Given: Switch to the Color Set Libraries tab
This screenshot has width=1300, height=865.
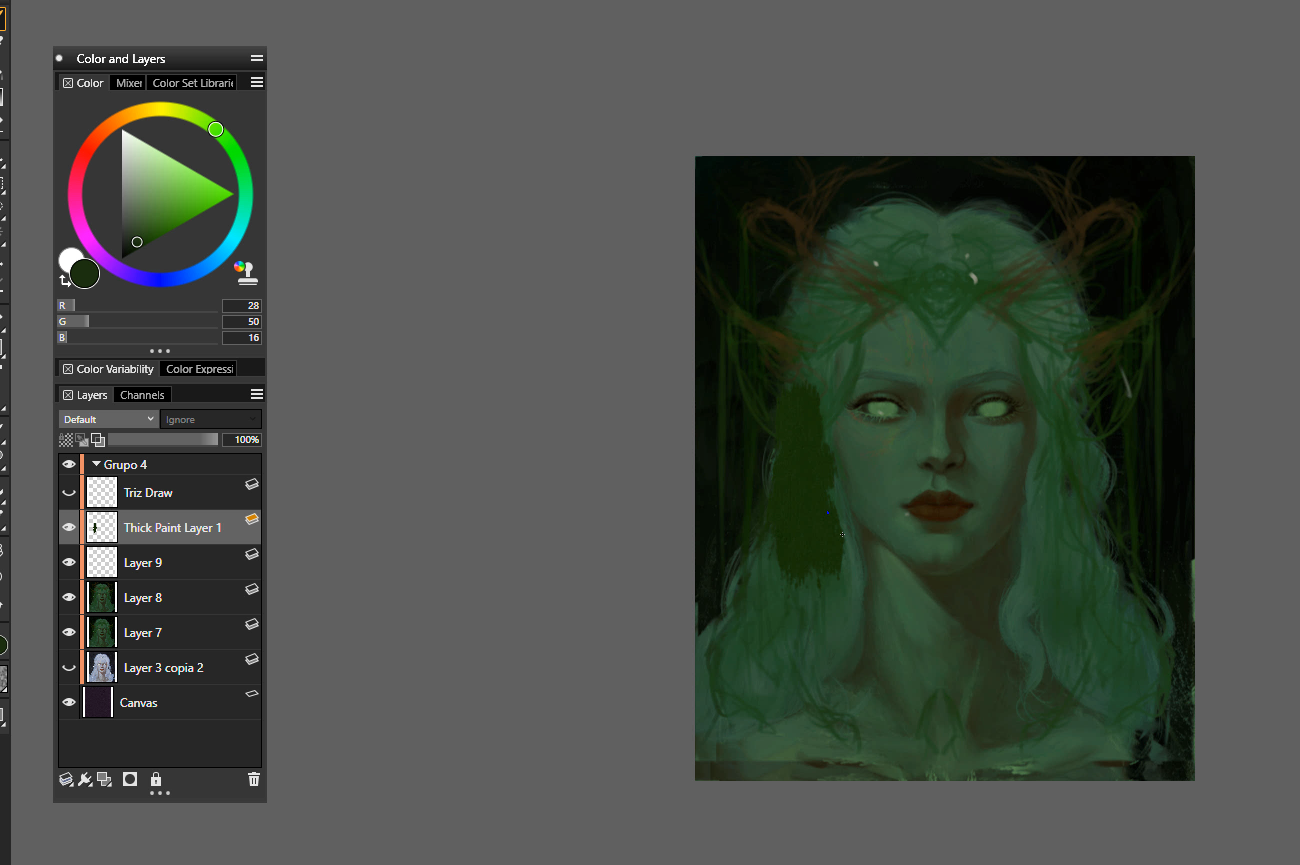Looking at the screenshot, I should [x=193, y=83].
